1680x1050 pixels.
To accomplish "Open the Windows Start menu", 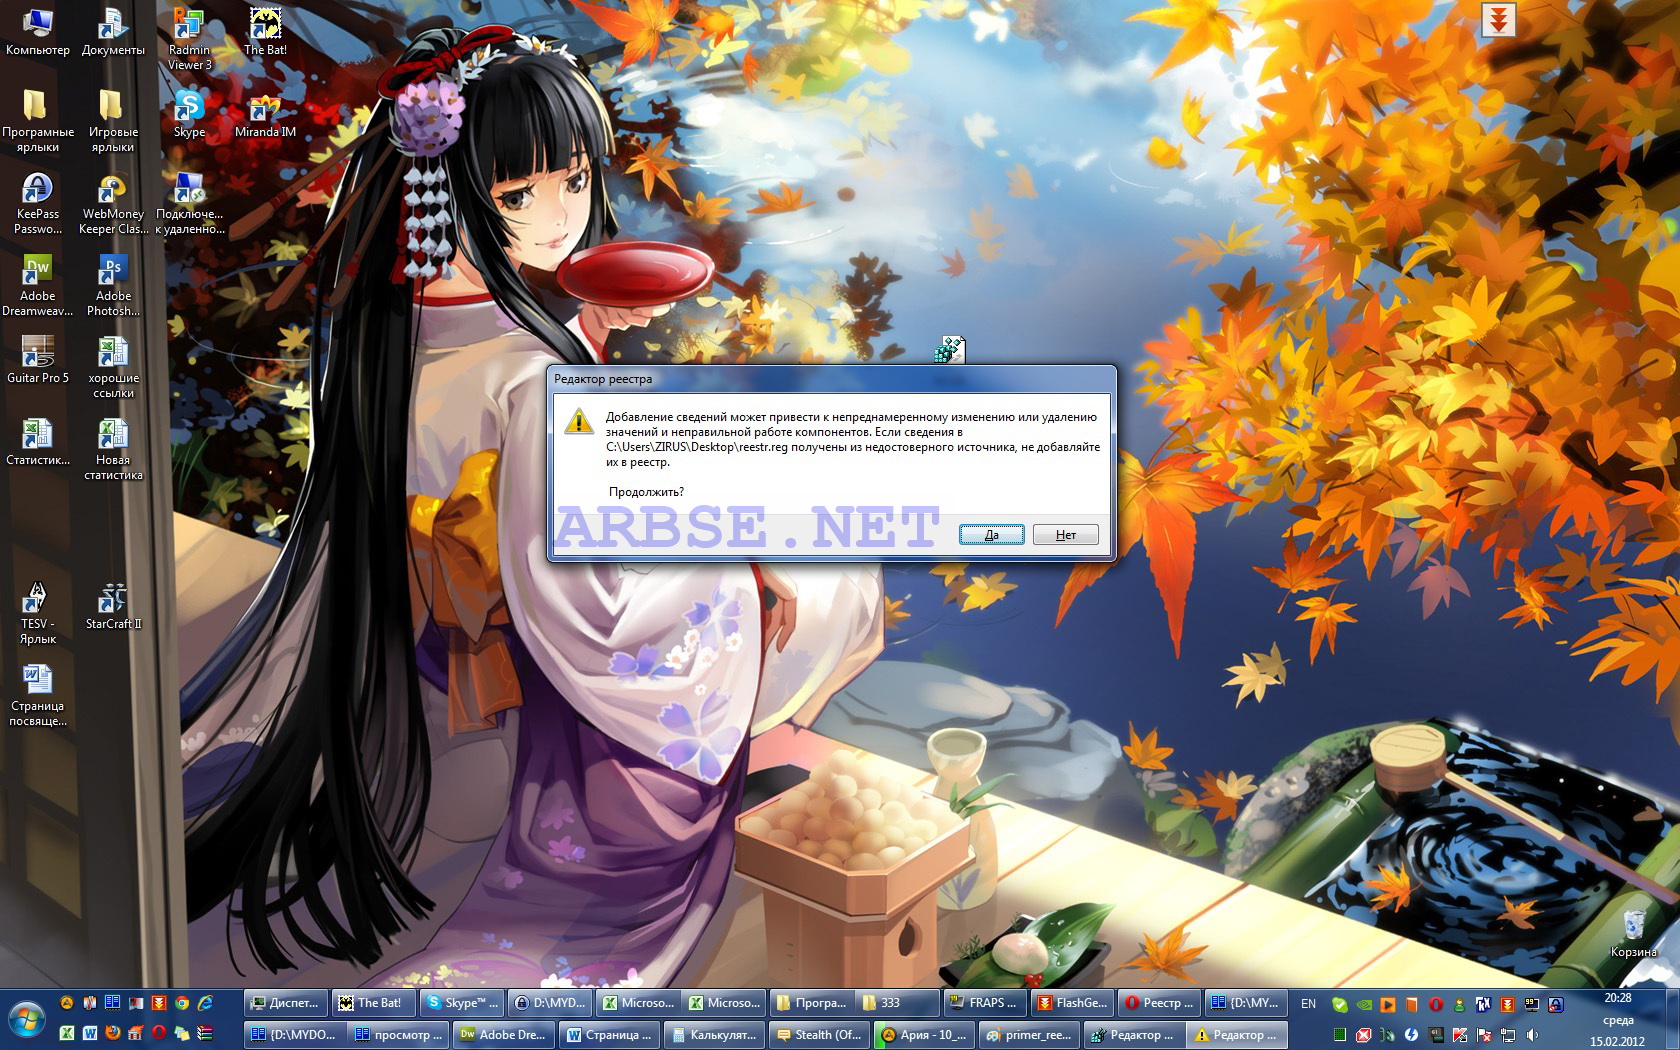I will coord(27,1019).
